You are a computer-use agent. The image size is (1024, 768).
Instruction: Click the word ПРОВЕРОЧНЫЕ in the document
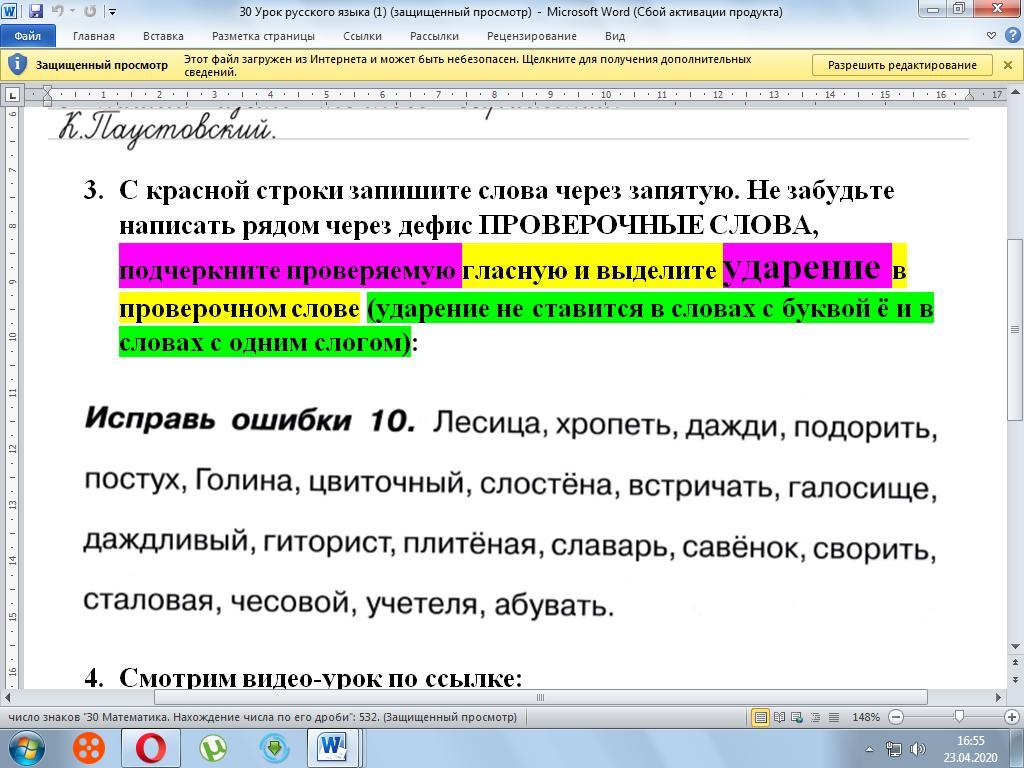(x=591, y=225)
